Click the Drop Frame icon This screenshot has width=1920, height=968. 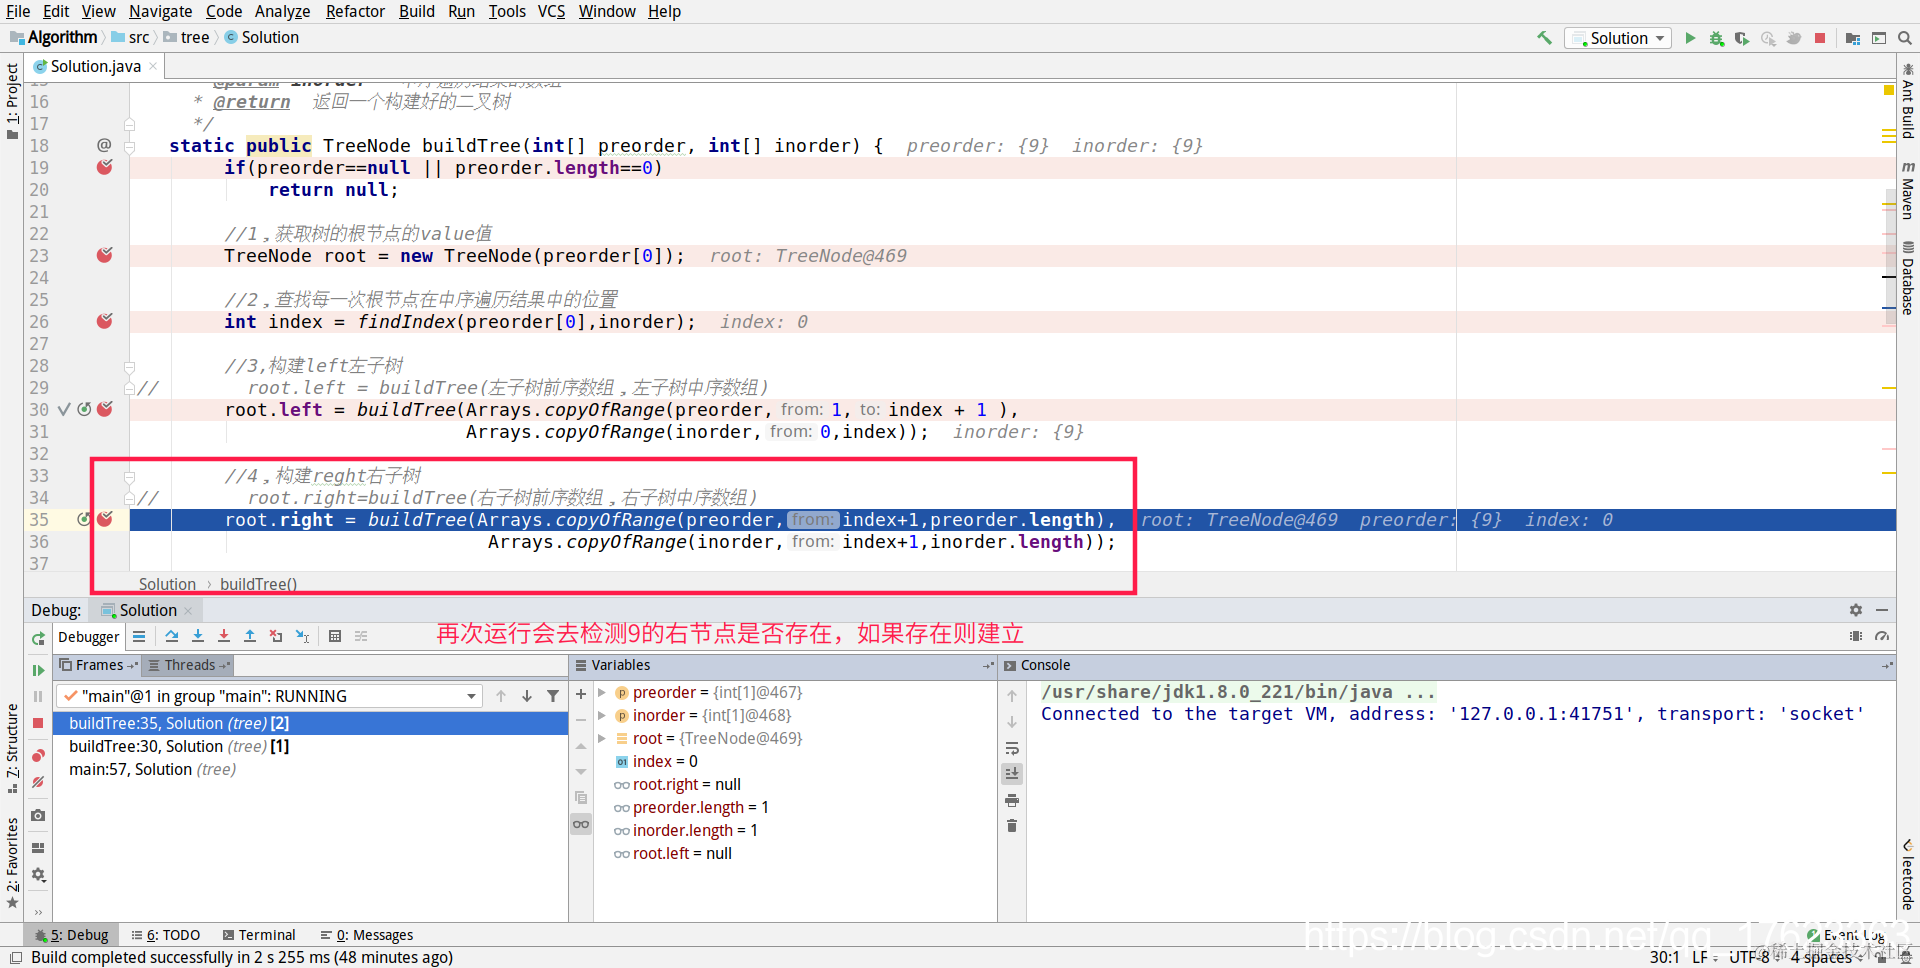click(x=276, y=636)
